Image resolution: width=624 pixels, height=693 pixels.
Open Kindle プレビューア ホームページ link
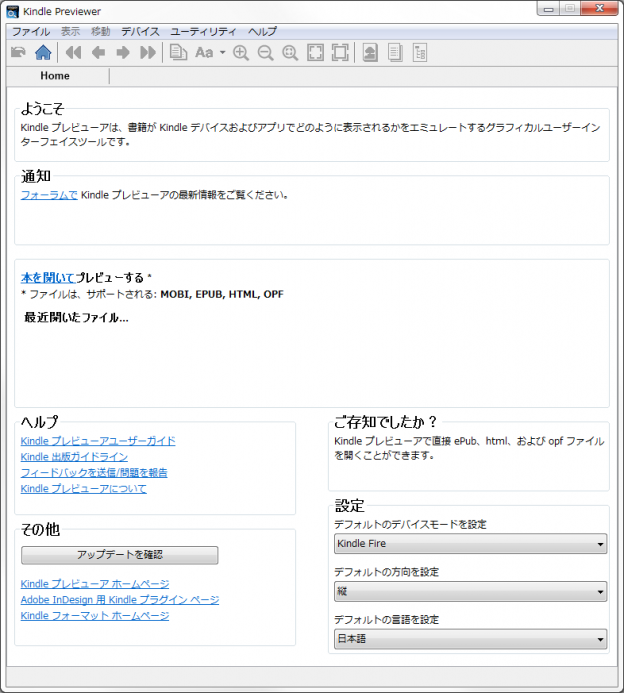pos(95,584)
